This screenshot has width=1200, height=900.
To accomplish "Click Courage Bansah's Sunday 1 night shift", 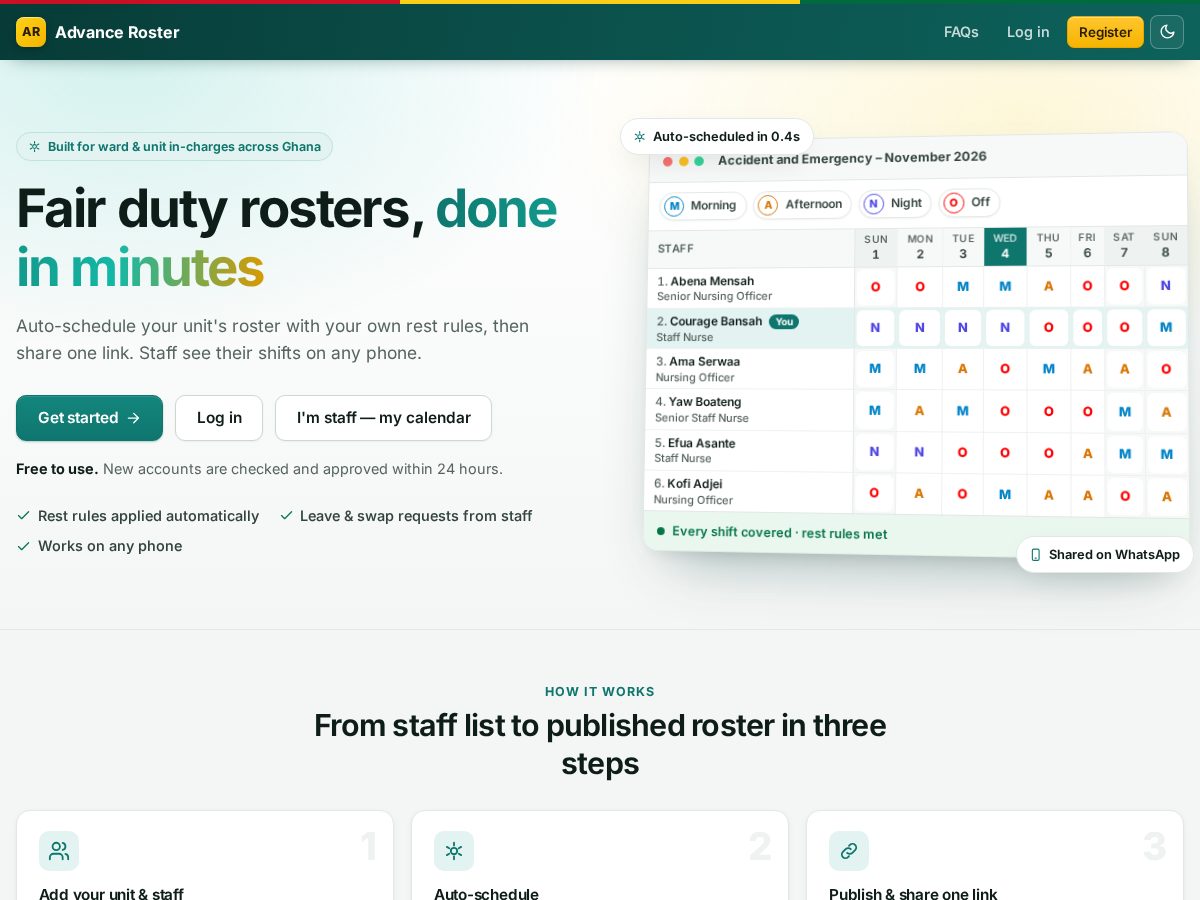I will (x=875, y=327).
